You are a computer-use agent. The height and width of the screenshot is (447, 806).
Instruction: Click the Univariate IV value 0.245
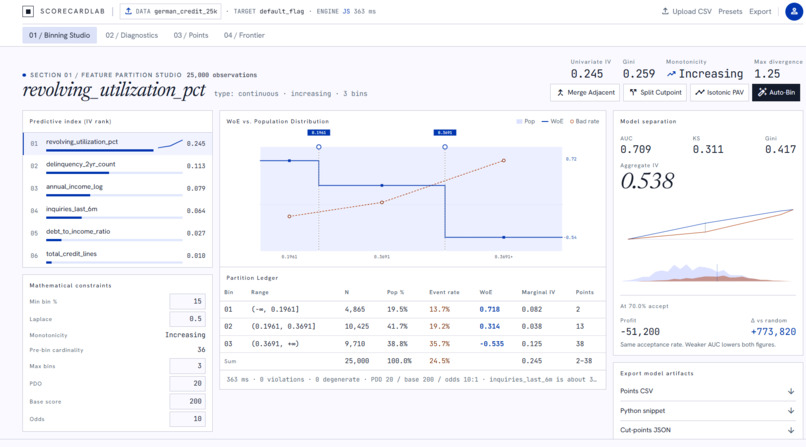(x=587, y=74)
